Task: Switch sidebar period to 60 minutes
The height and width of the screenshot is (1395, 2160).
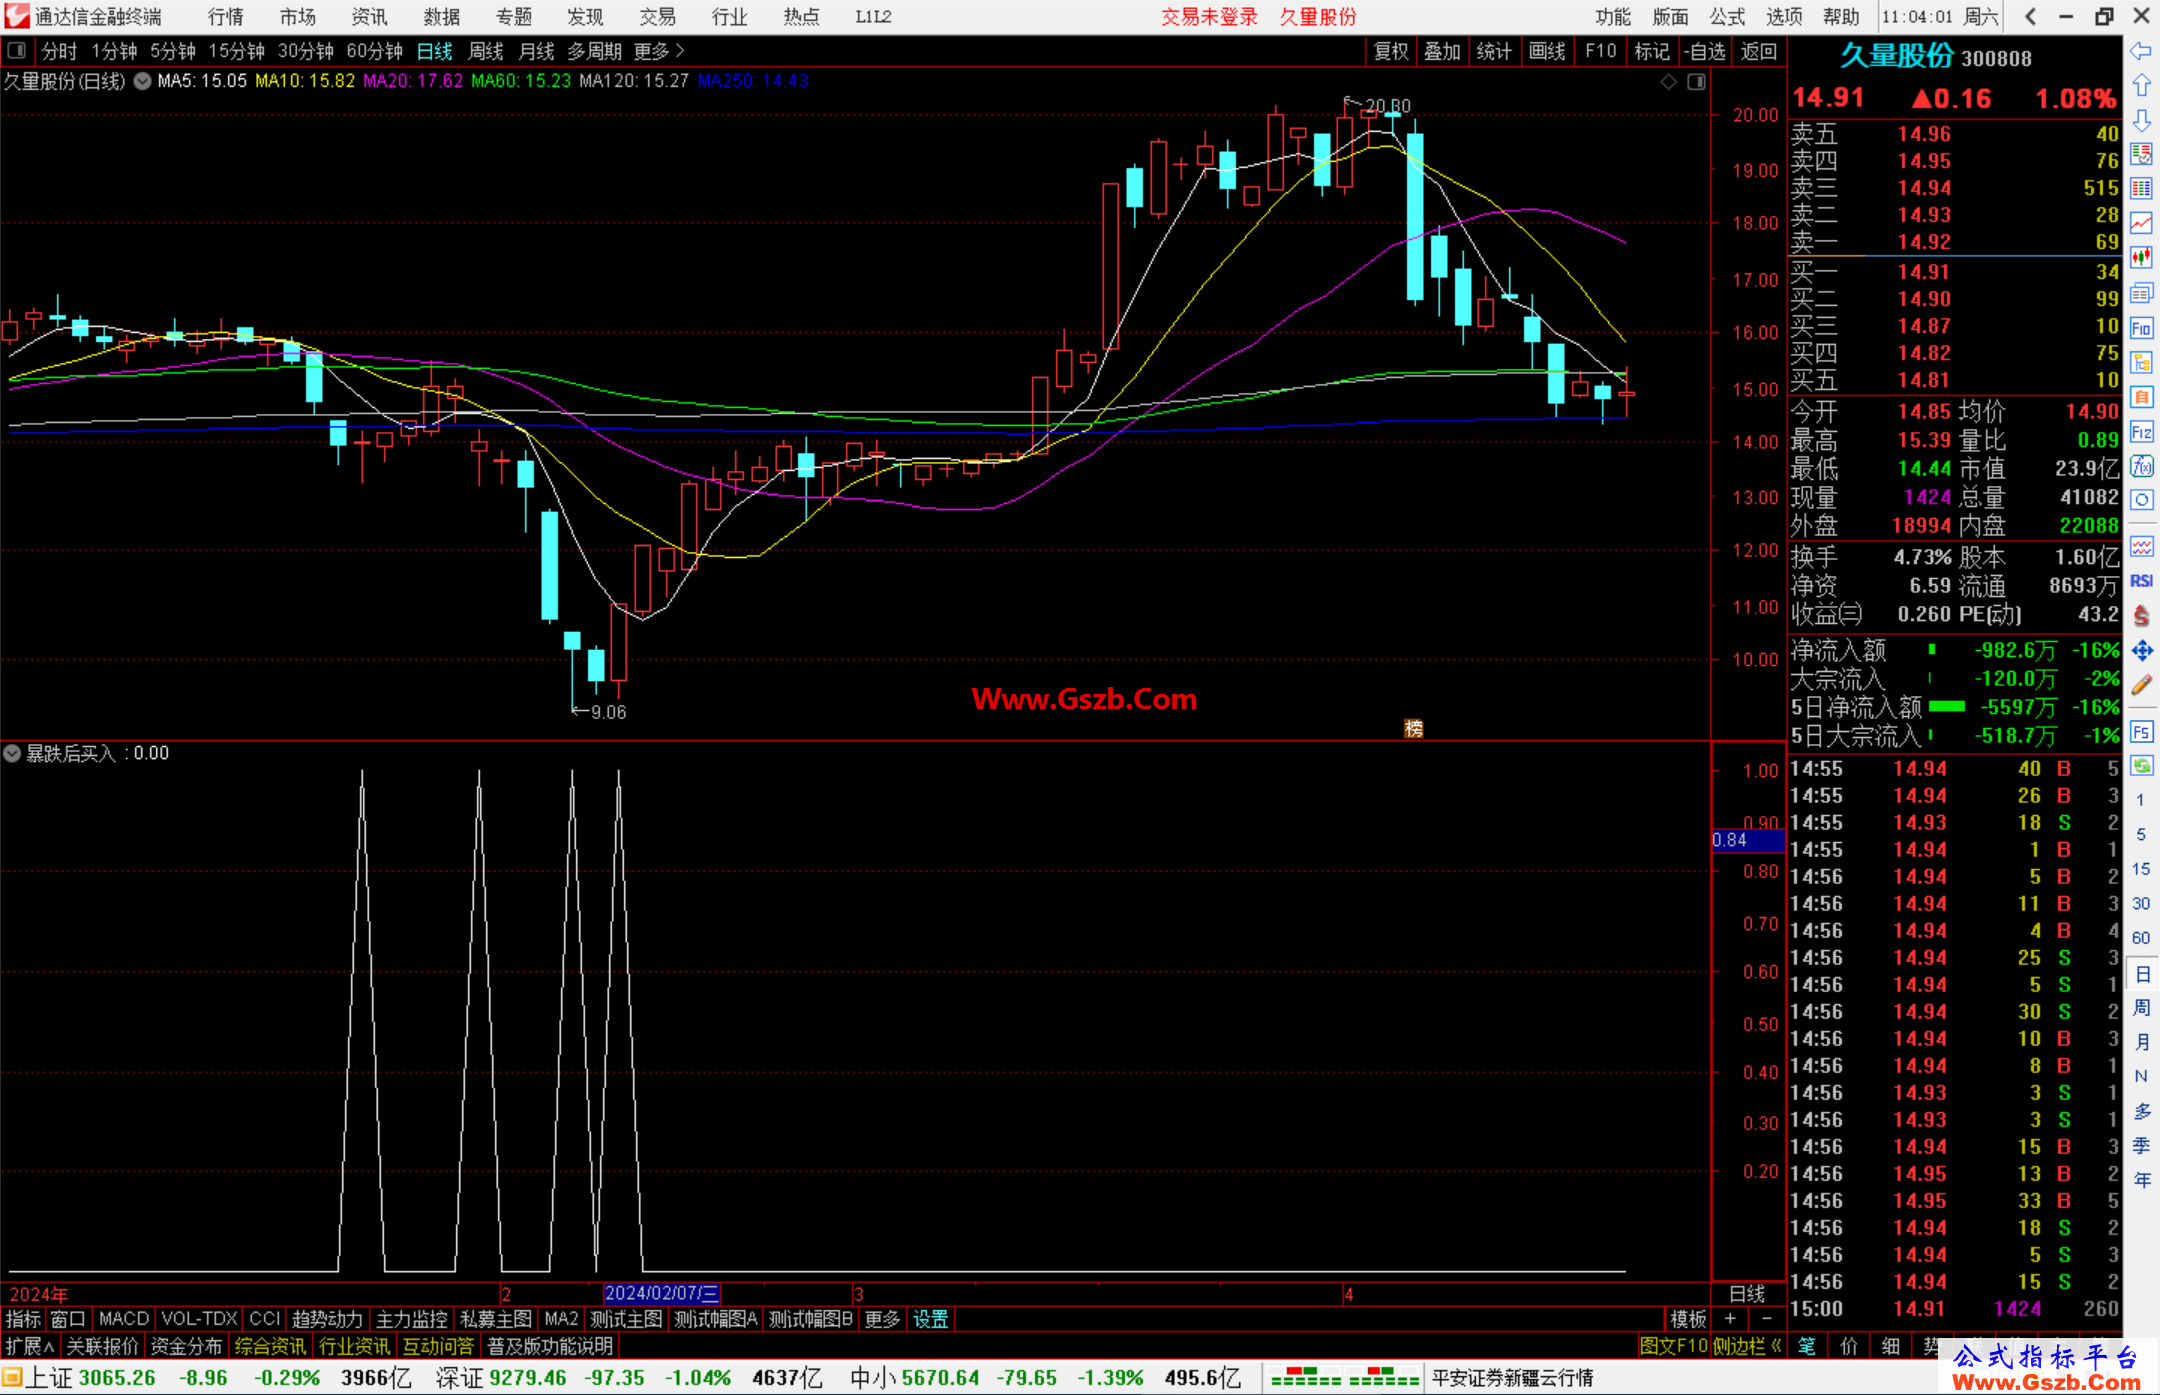Action: pos(2140,938)
